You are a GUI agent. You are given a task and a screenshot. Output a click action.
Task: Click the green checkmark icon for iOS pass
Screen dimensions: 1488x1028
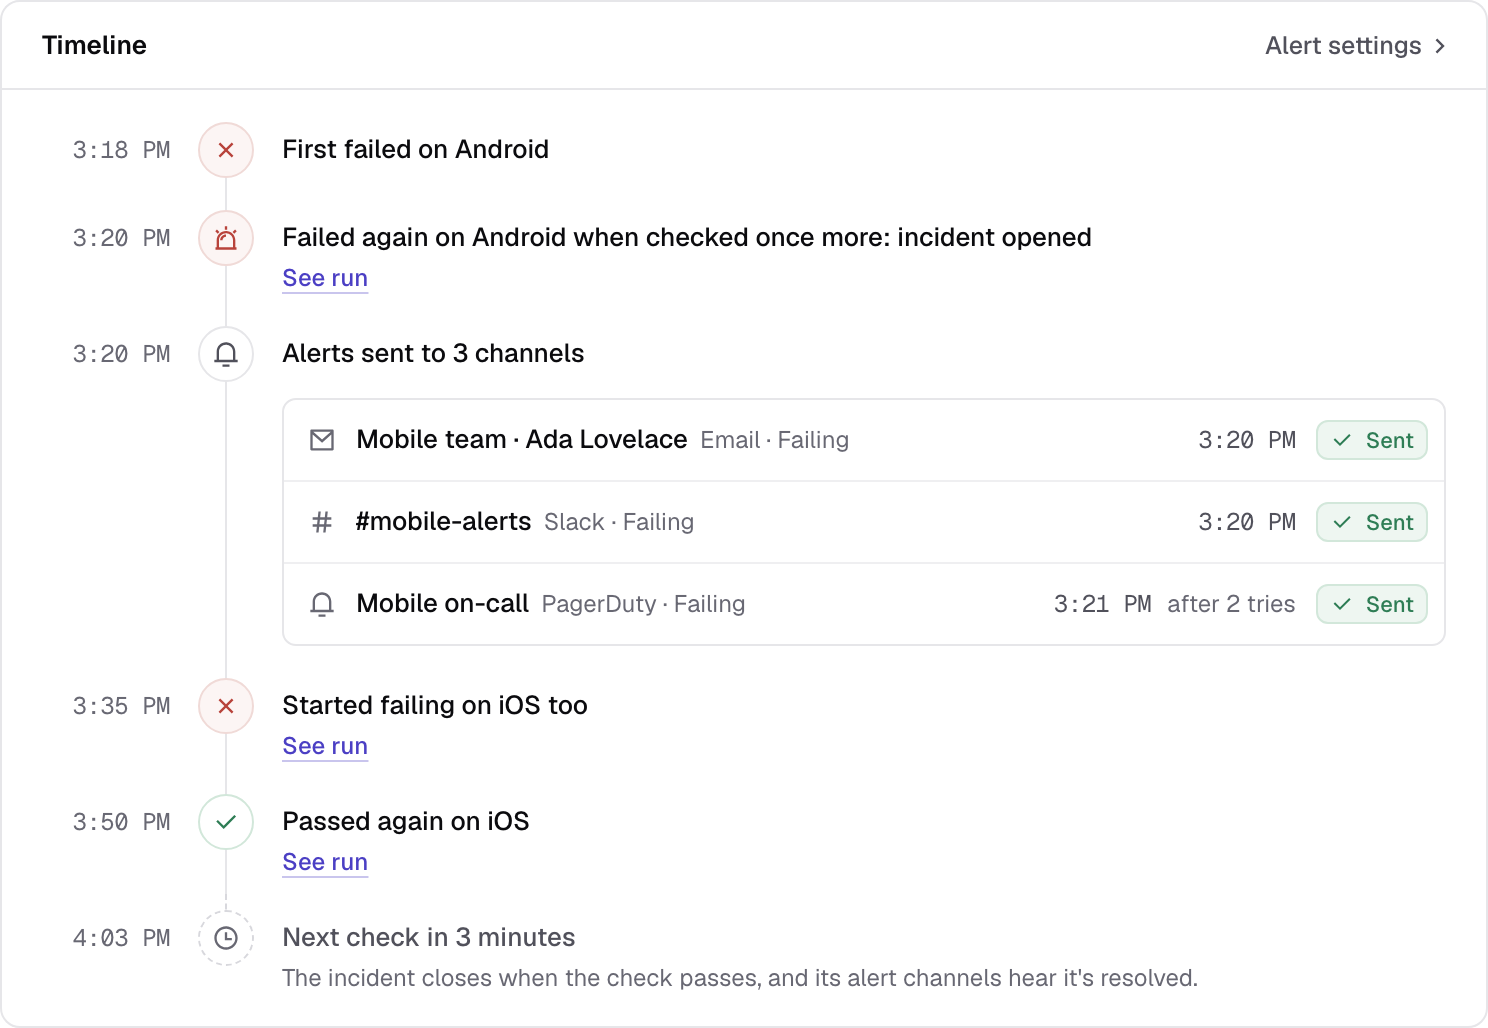[x=226, y=822]
